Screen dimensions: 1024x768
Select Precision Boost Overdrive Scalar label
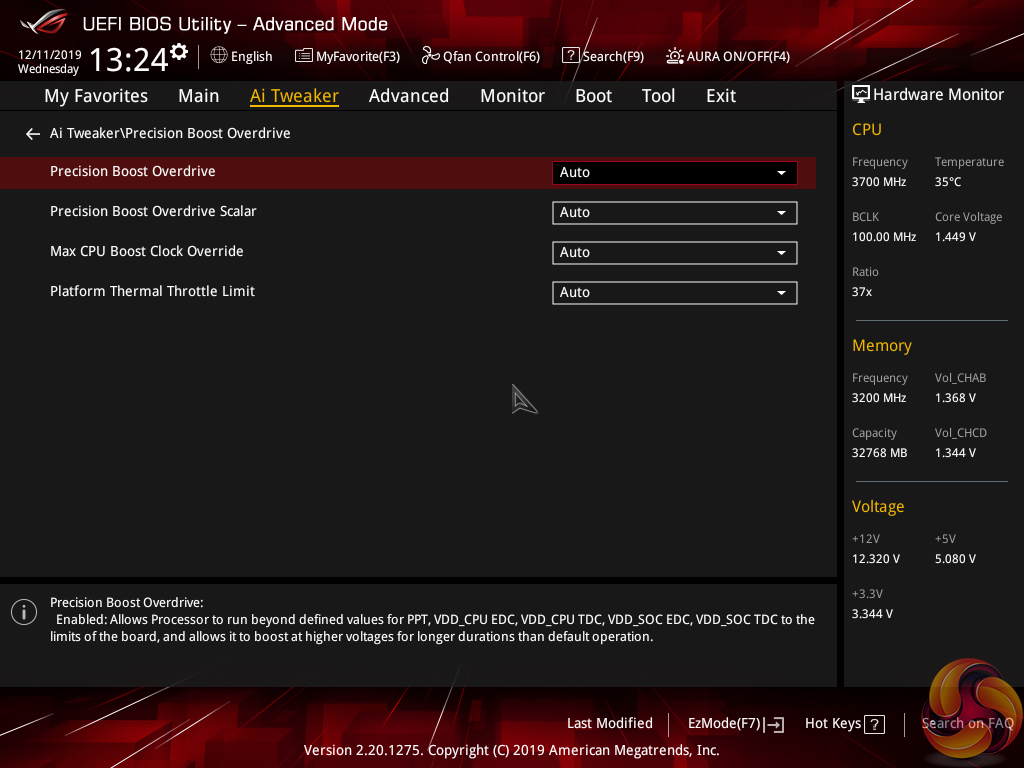[153, 211]
